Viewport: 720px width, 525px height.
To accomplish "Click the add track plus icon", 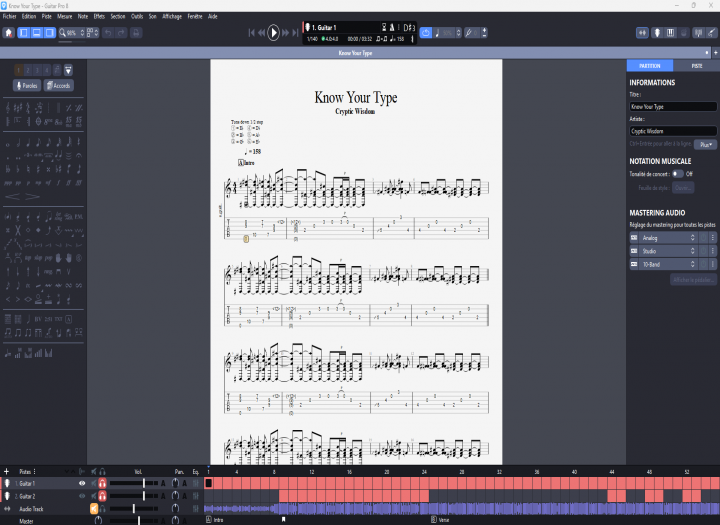I will (x=6, y=471).
